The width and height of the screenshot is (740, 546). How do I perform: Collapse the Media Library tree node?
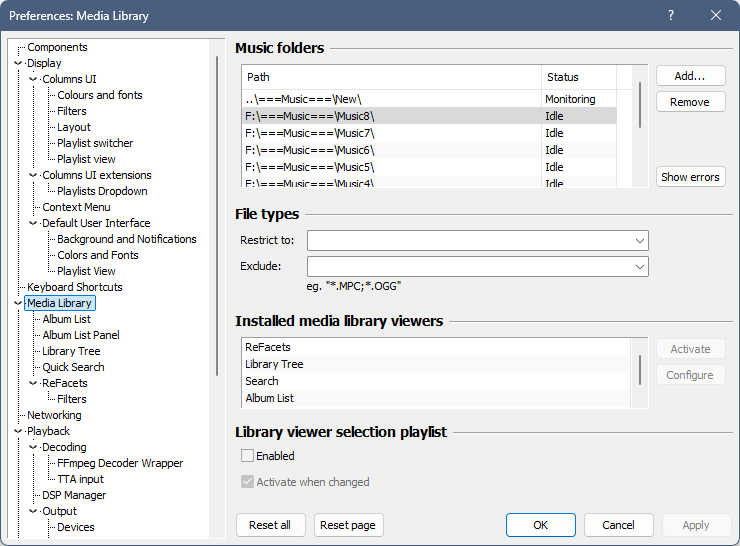click(x=18, y=303)
